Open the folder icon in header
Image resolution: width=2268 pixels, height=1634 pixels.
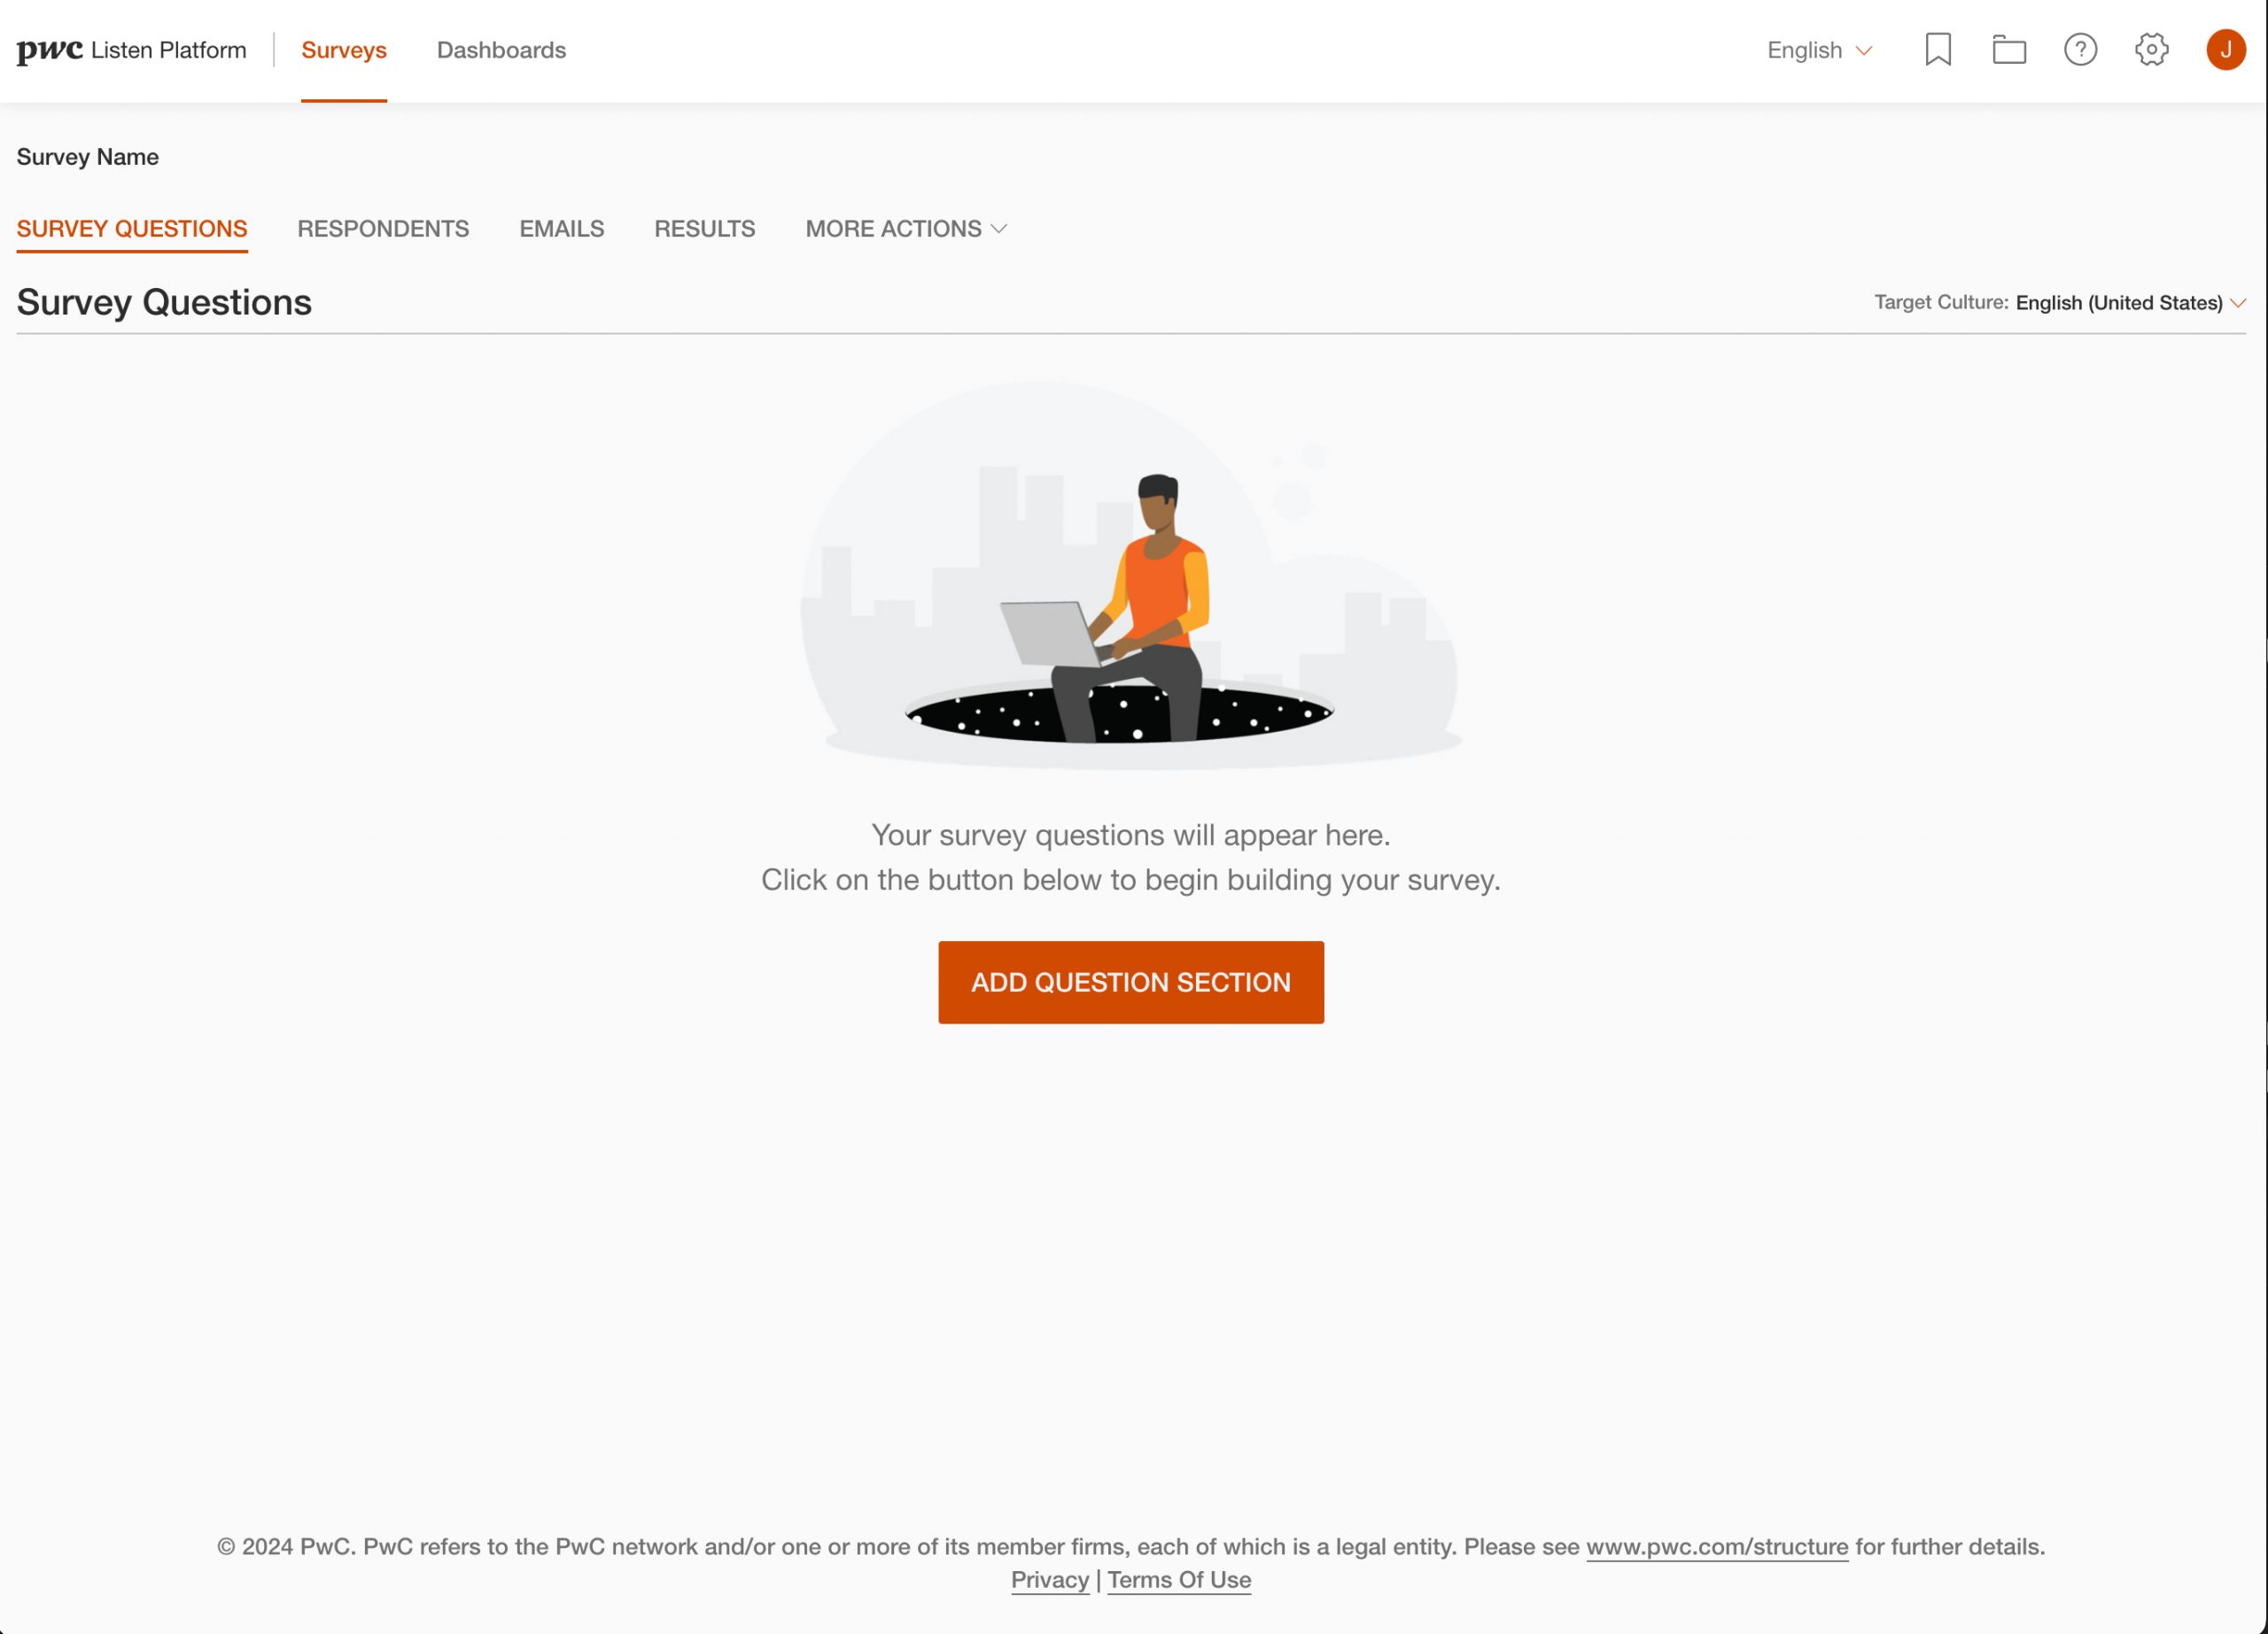point(2008,50)
